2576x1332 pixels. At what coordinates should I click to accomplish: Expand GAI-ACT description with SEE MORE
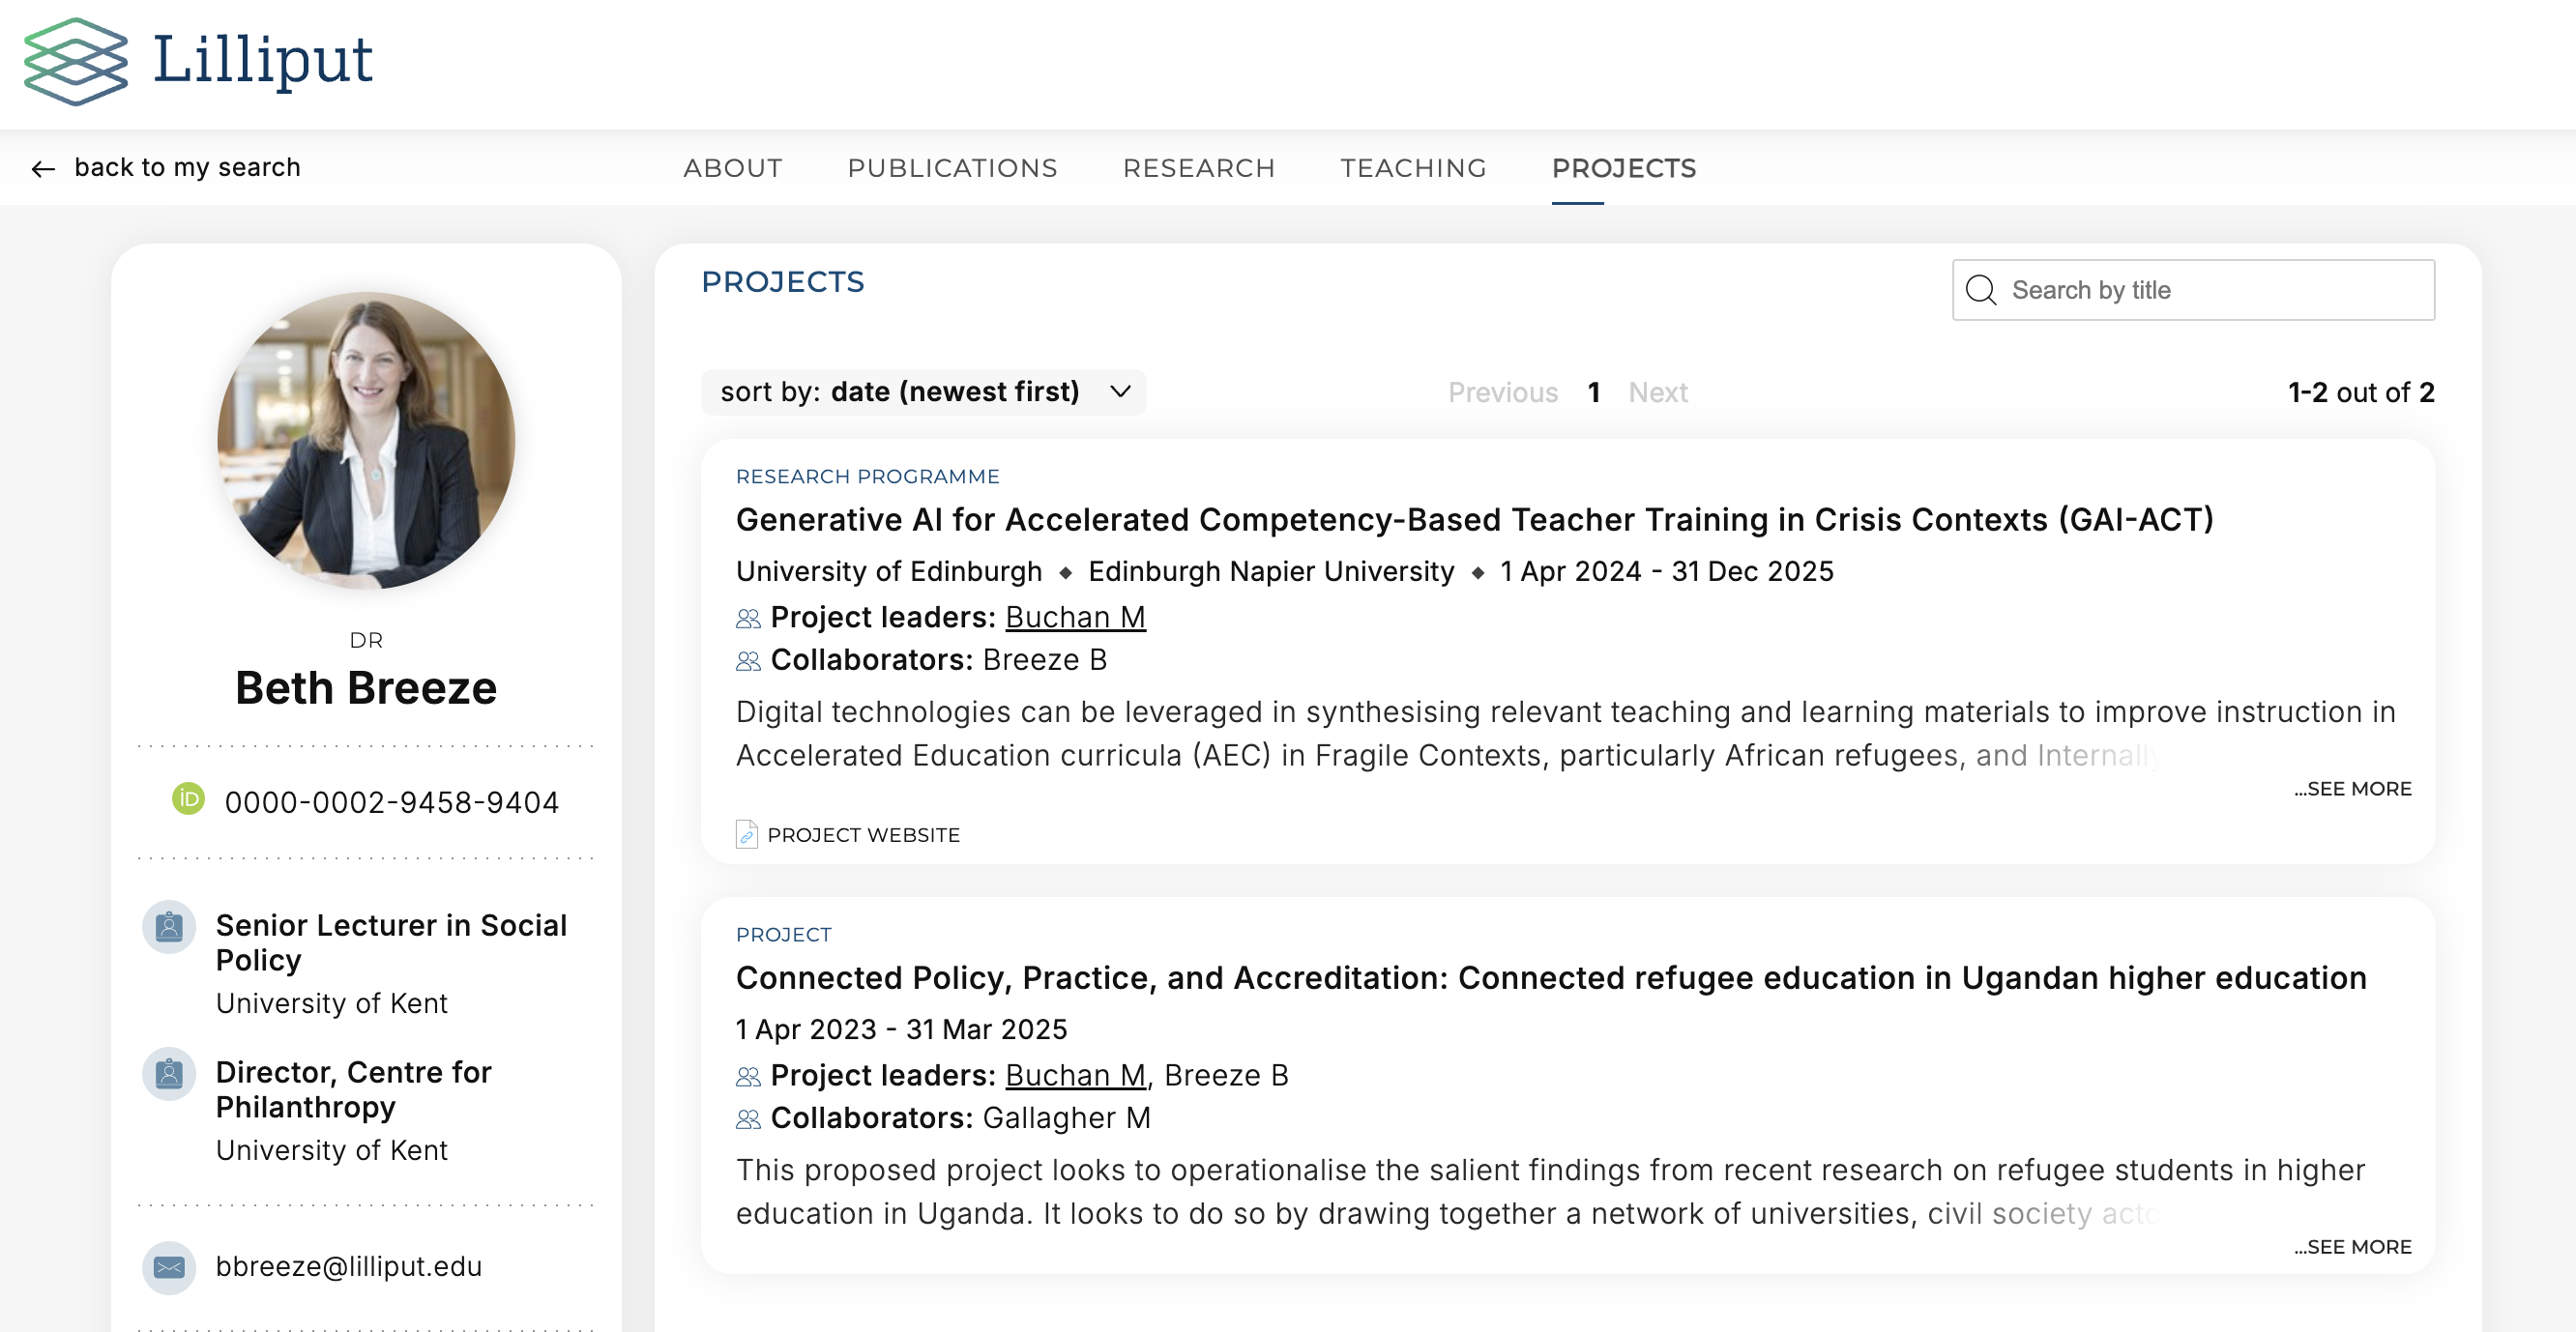2352,789
